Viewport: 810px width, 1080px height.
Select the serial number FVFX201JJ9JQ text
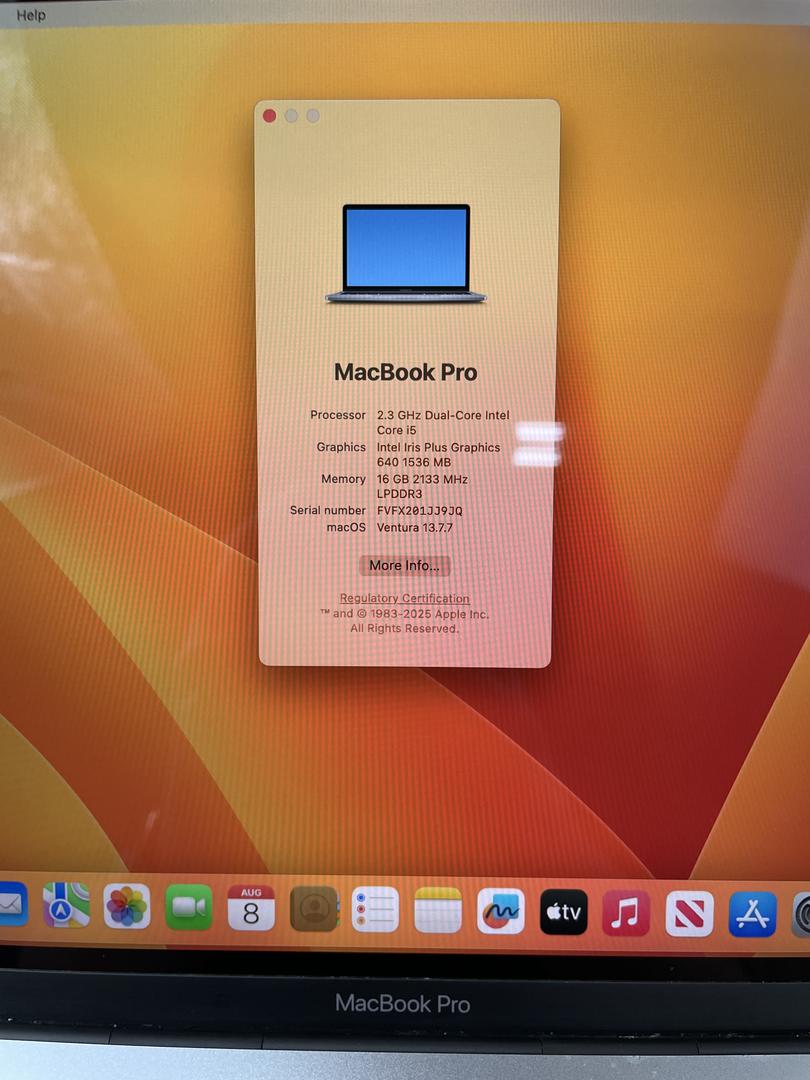coord(419,511)
